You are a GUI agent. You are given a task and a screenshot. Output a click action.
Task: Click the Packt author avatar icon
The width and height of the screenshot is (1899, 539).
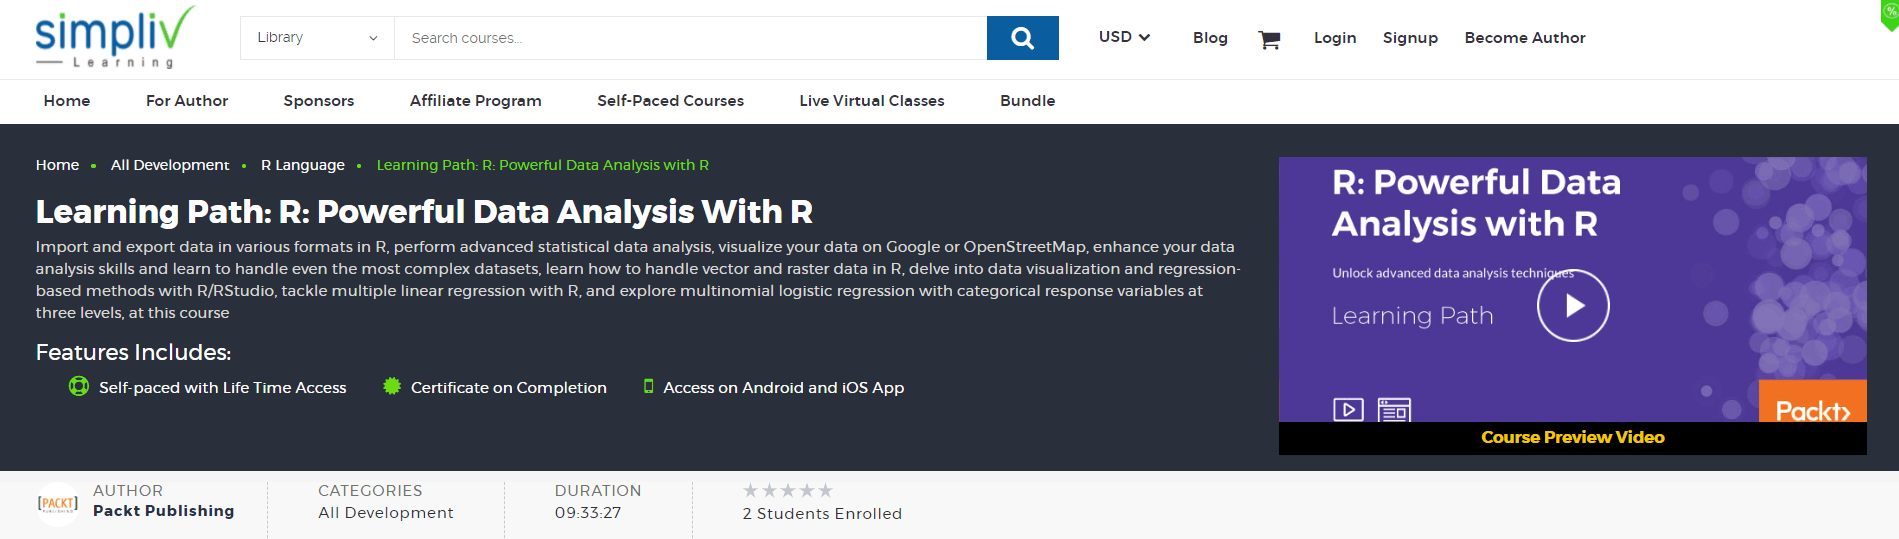point(57,503)
